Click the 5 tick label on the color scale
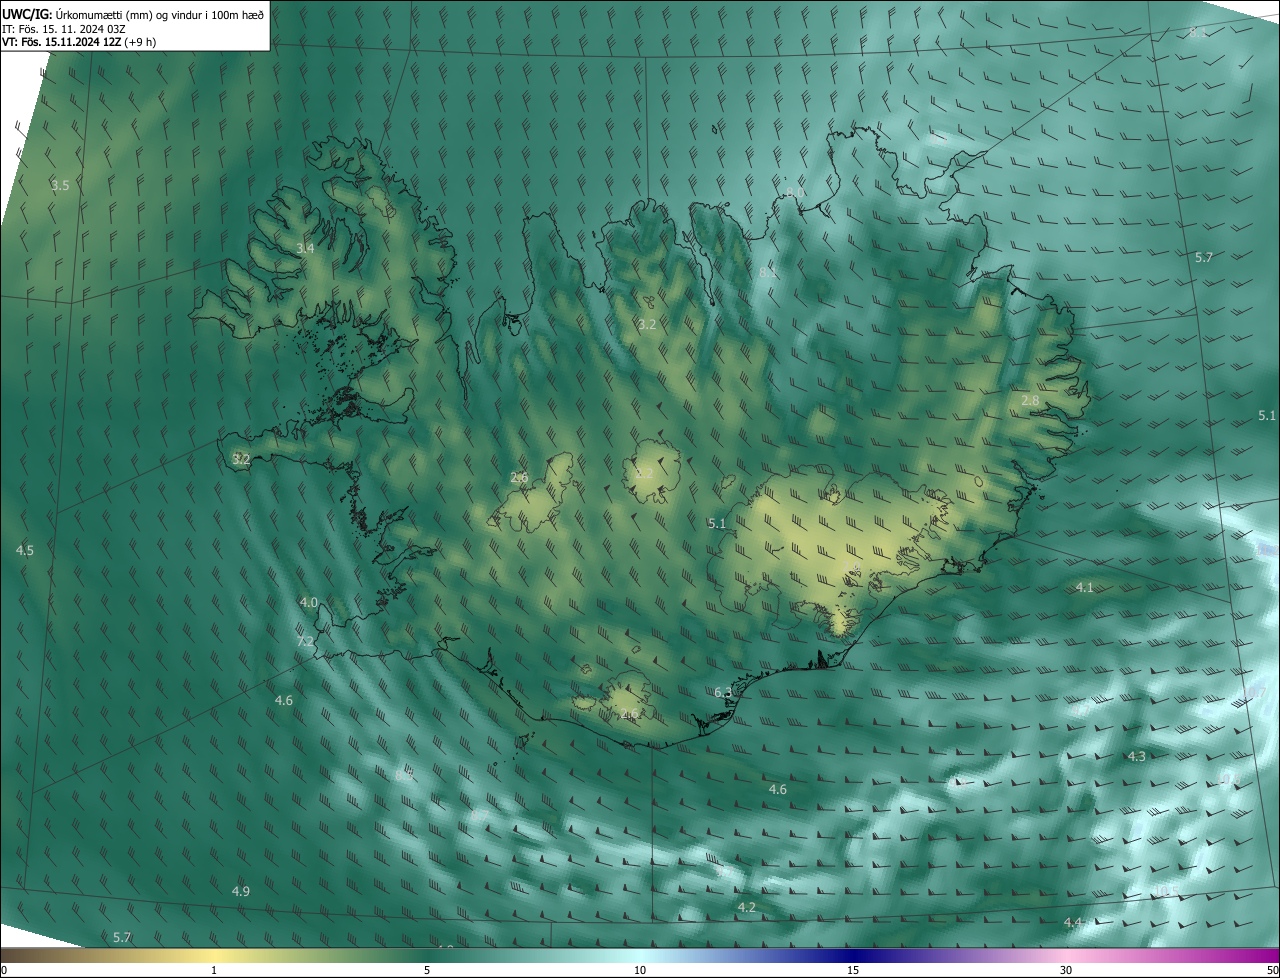Image resolution: width=1280 pixels, height=978 pixels. point(427,970)
